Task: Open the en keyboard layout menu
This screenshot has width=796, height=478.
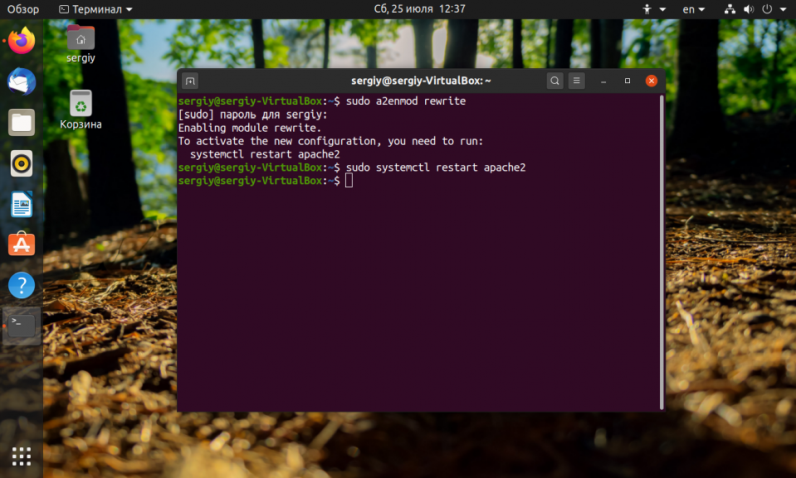Action: point(693,9)
